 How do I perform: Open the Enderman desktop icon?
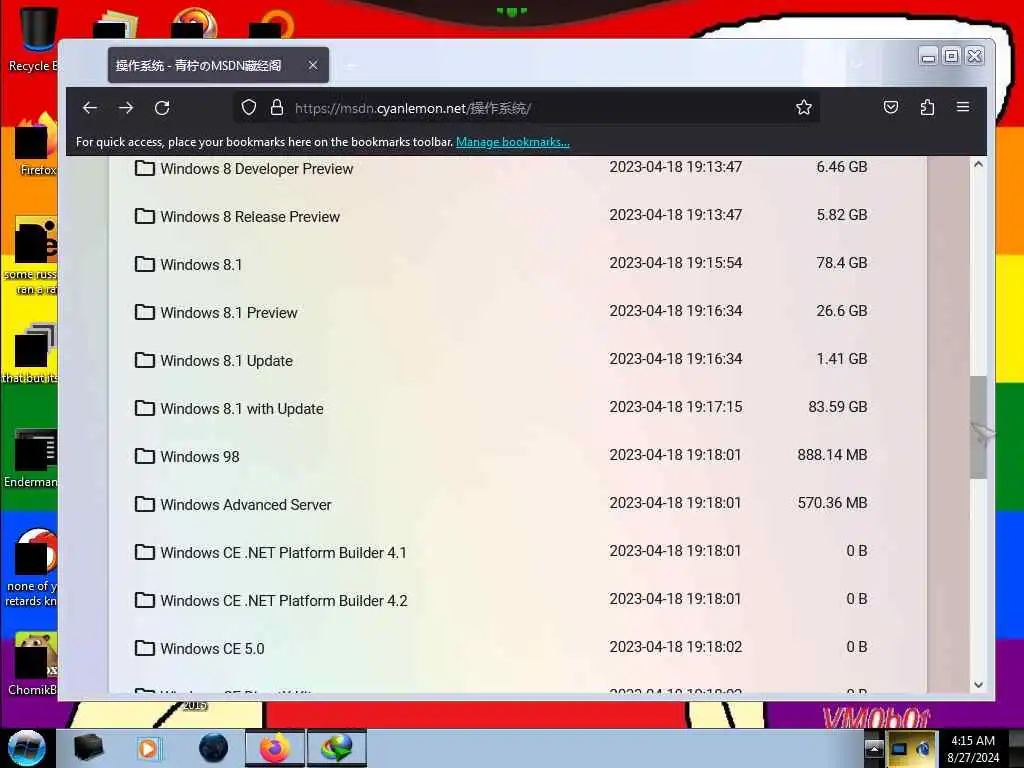point(31,457)
